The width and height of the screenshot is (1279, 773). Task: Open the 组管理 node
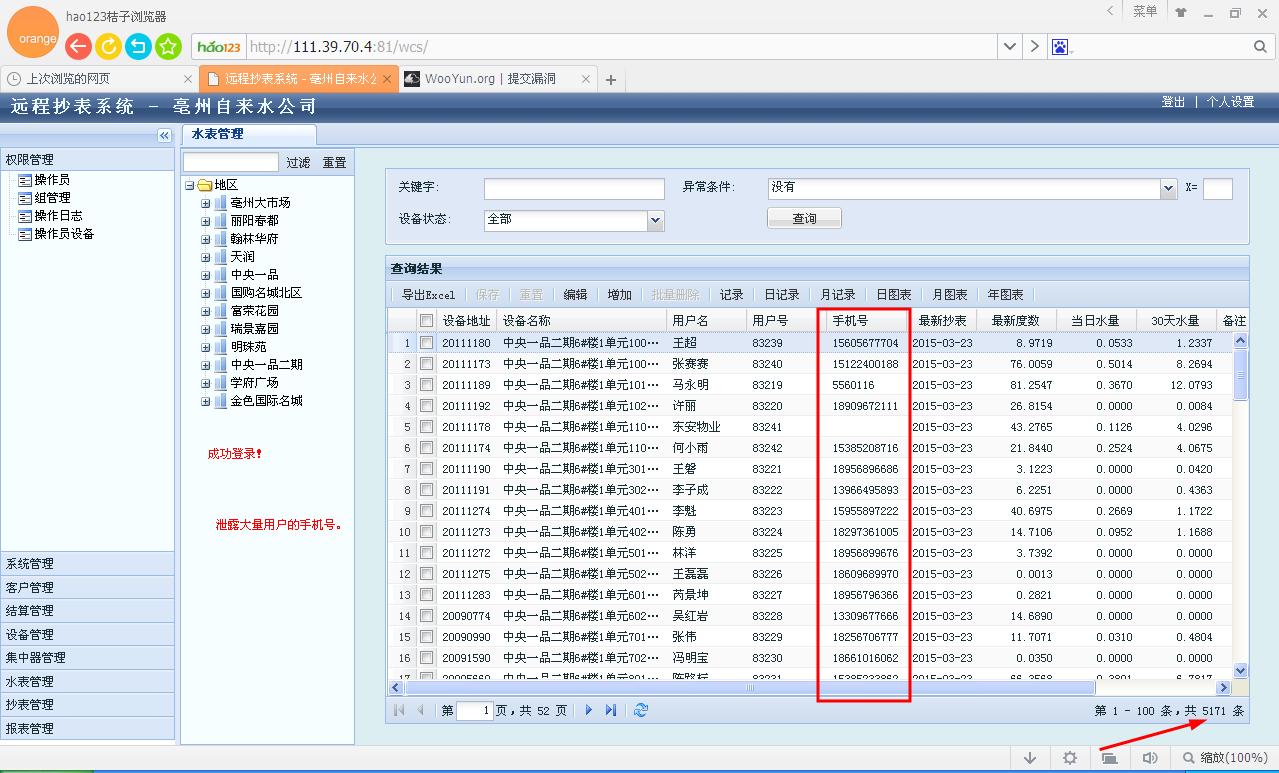(x=52, y=198)
